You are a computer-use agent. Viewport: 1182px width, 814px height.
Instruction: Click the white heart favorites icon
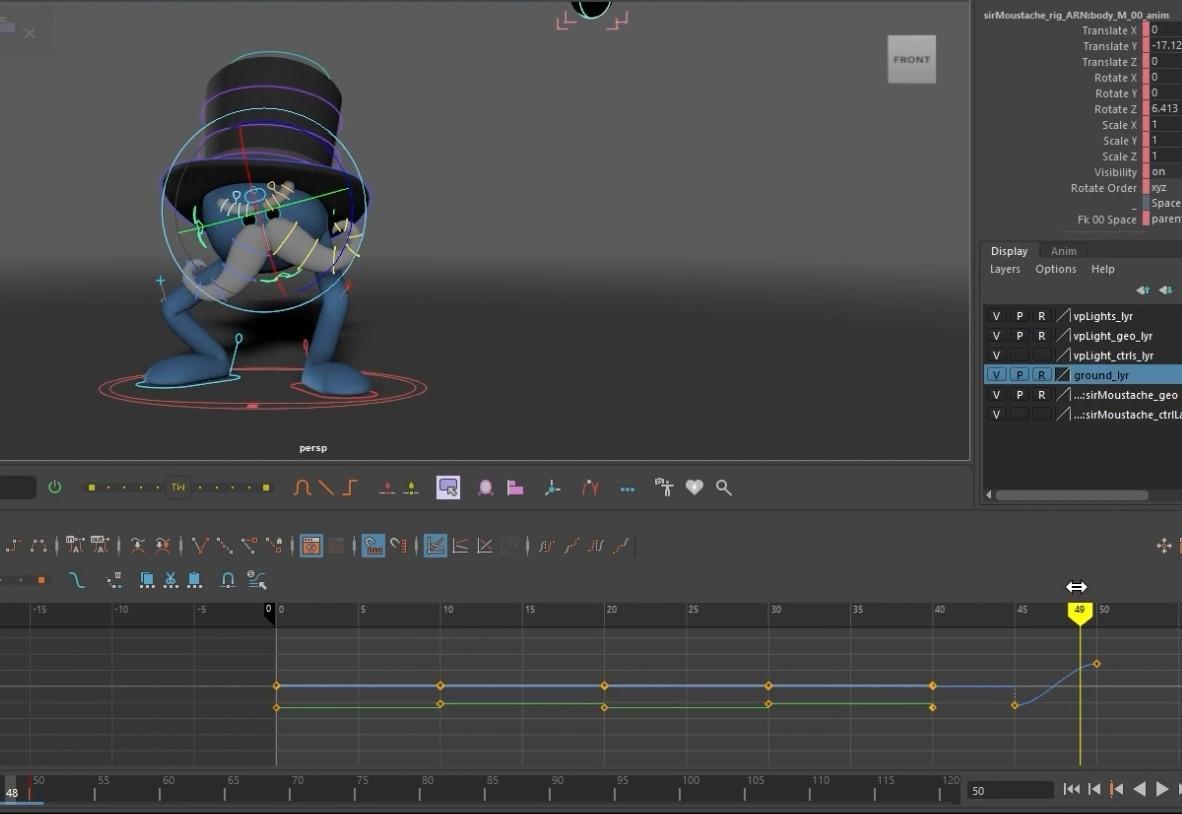(x=694, y=488)
